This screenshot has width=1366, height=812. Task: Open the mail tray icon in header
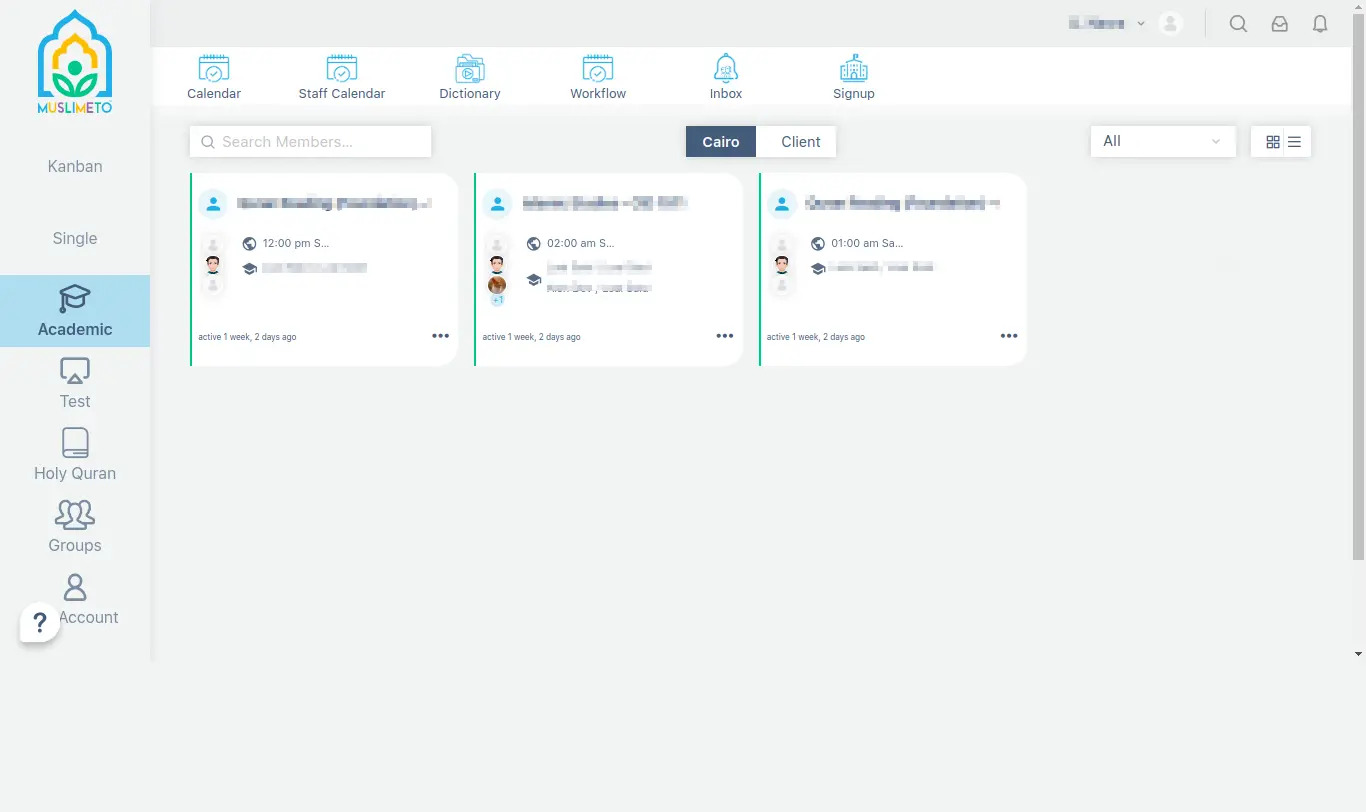pos(1279,24)
